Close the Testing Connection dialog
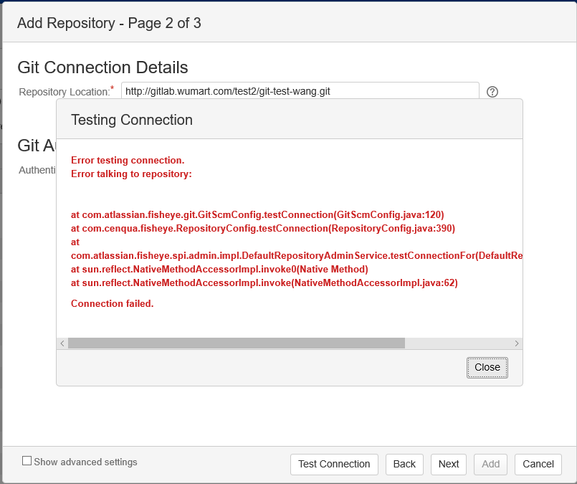The width and height of the screenshot is (577, 484). point(487,367)
